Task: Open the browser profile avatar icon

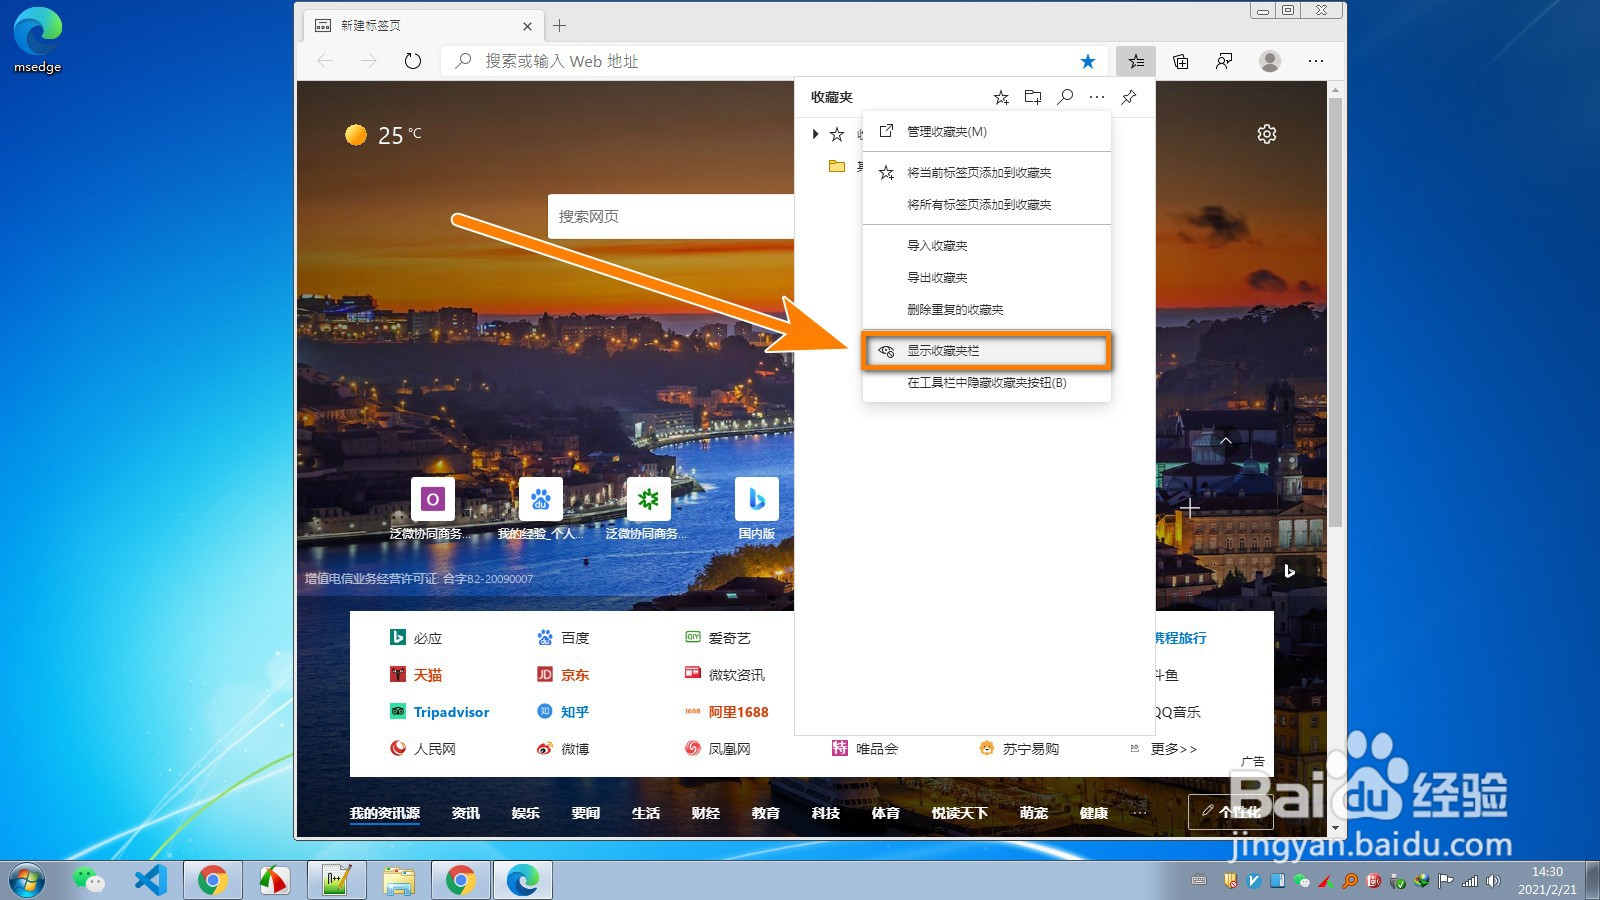Action: [1269, 61]
